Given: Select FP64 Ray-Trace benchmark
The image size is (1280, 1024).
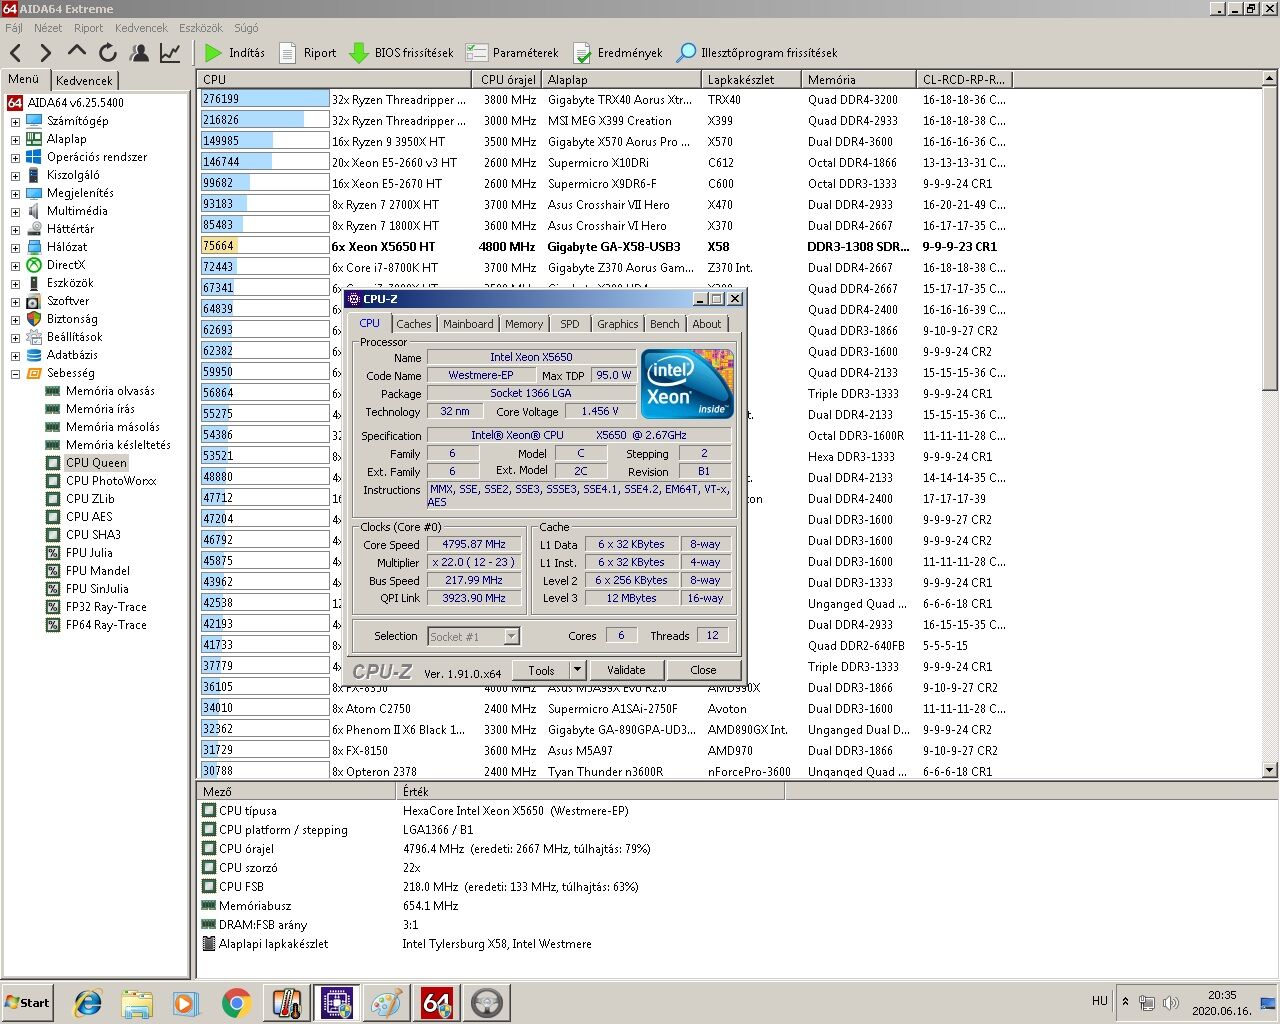Looking at the screenshot, I should point(106,625).
